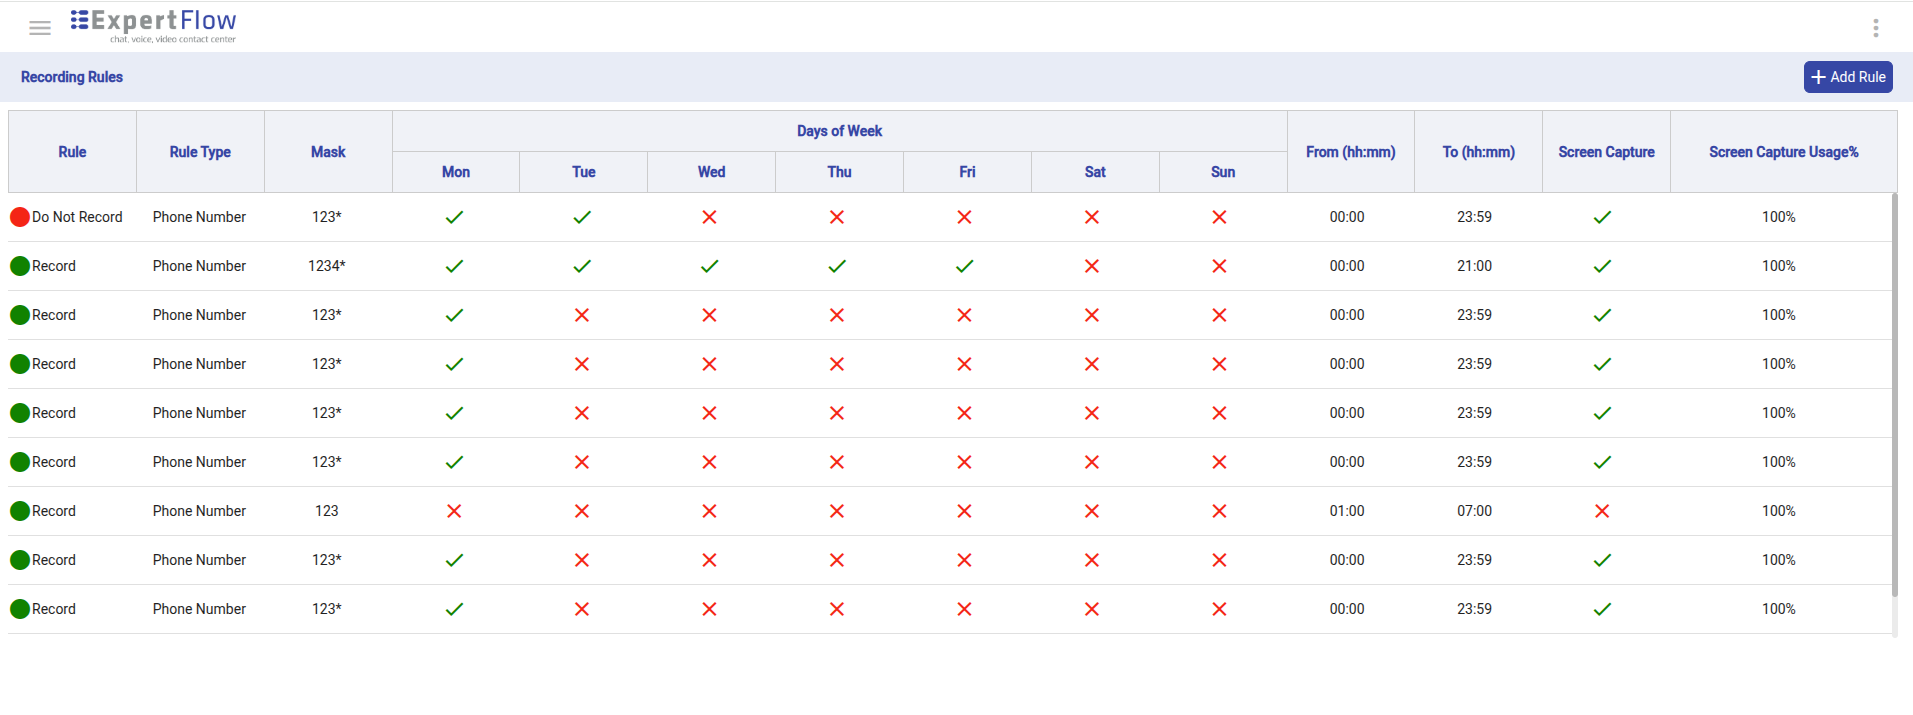Click the Screen Capture checkmark in the 21:00 rule row
1913x715 pixels.
coord(1601,266)
